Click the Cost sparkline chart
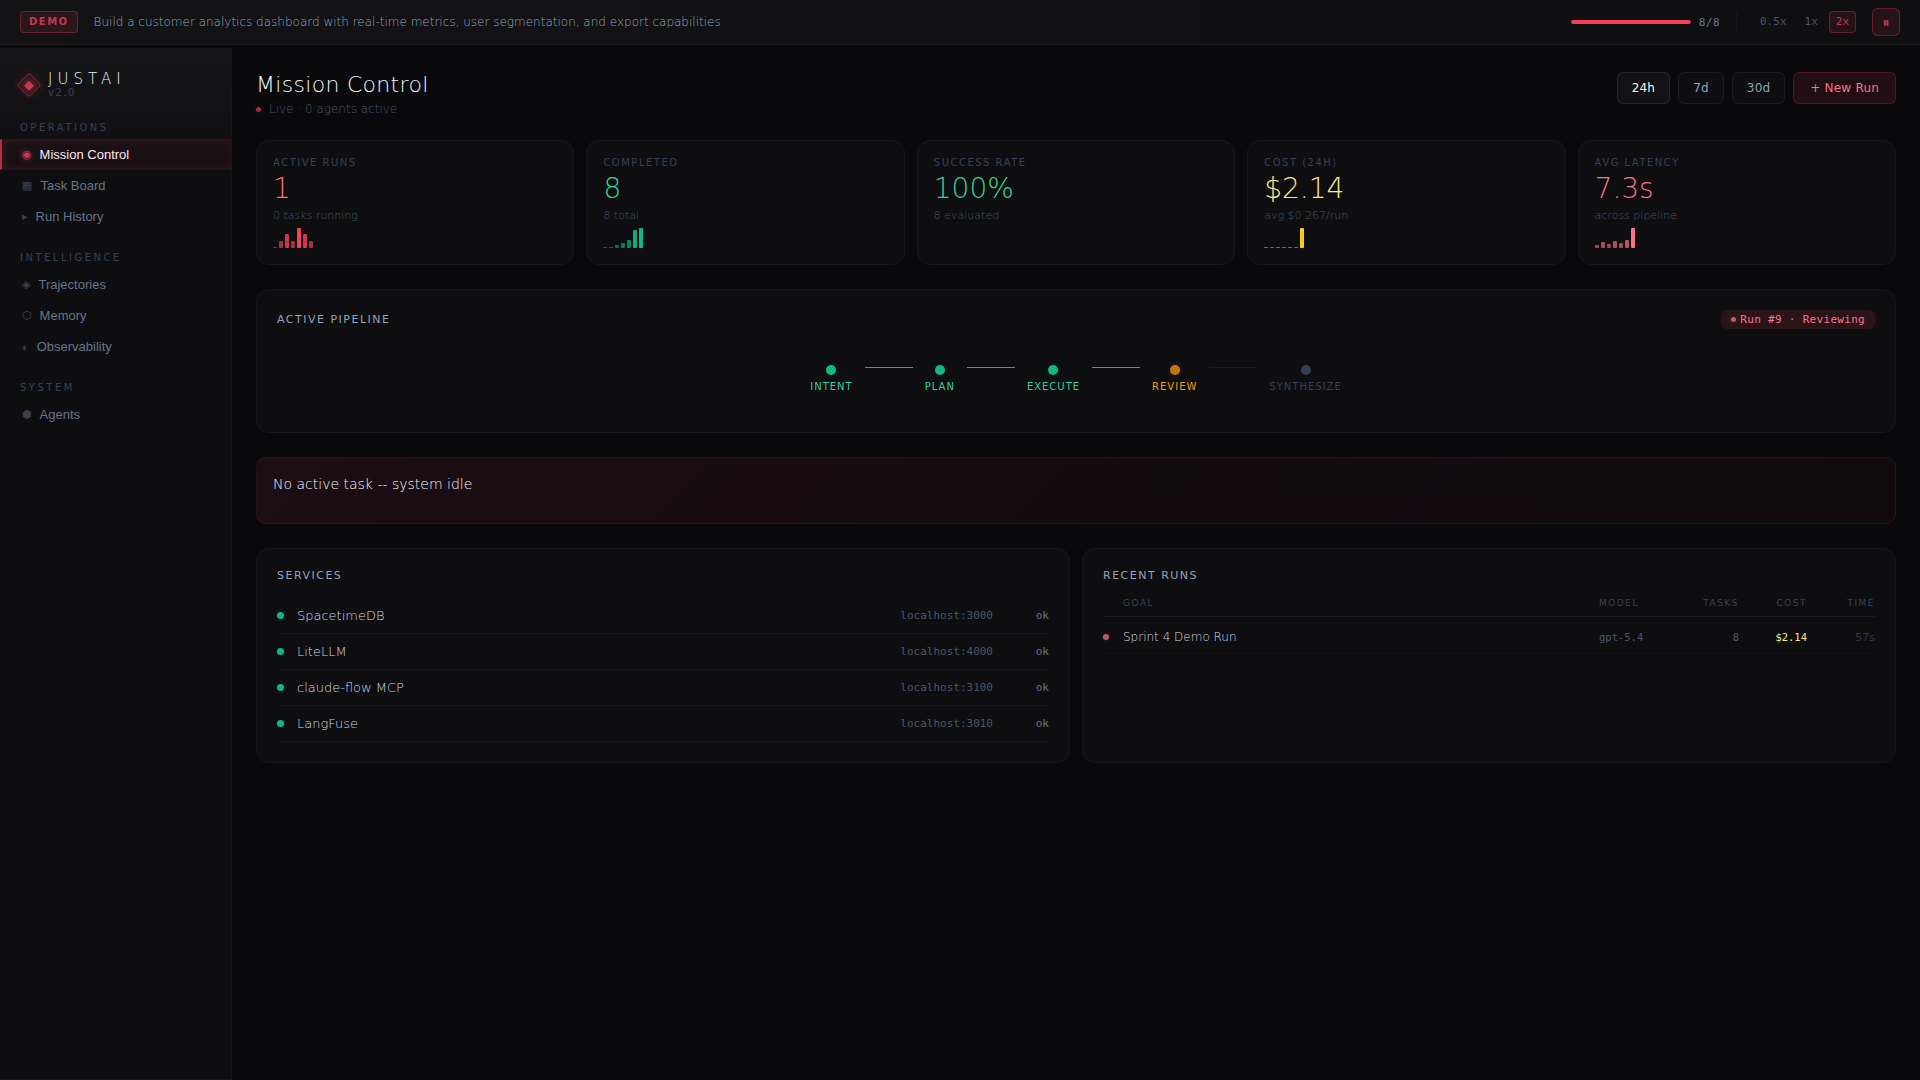1920x1080 pixels. tap(1284, 238)
